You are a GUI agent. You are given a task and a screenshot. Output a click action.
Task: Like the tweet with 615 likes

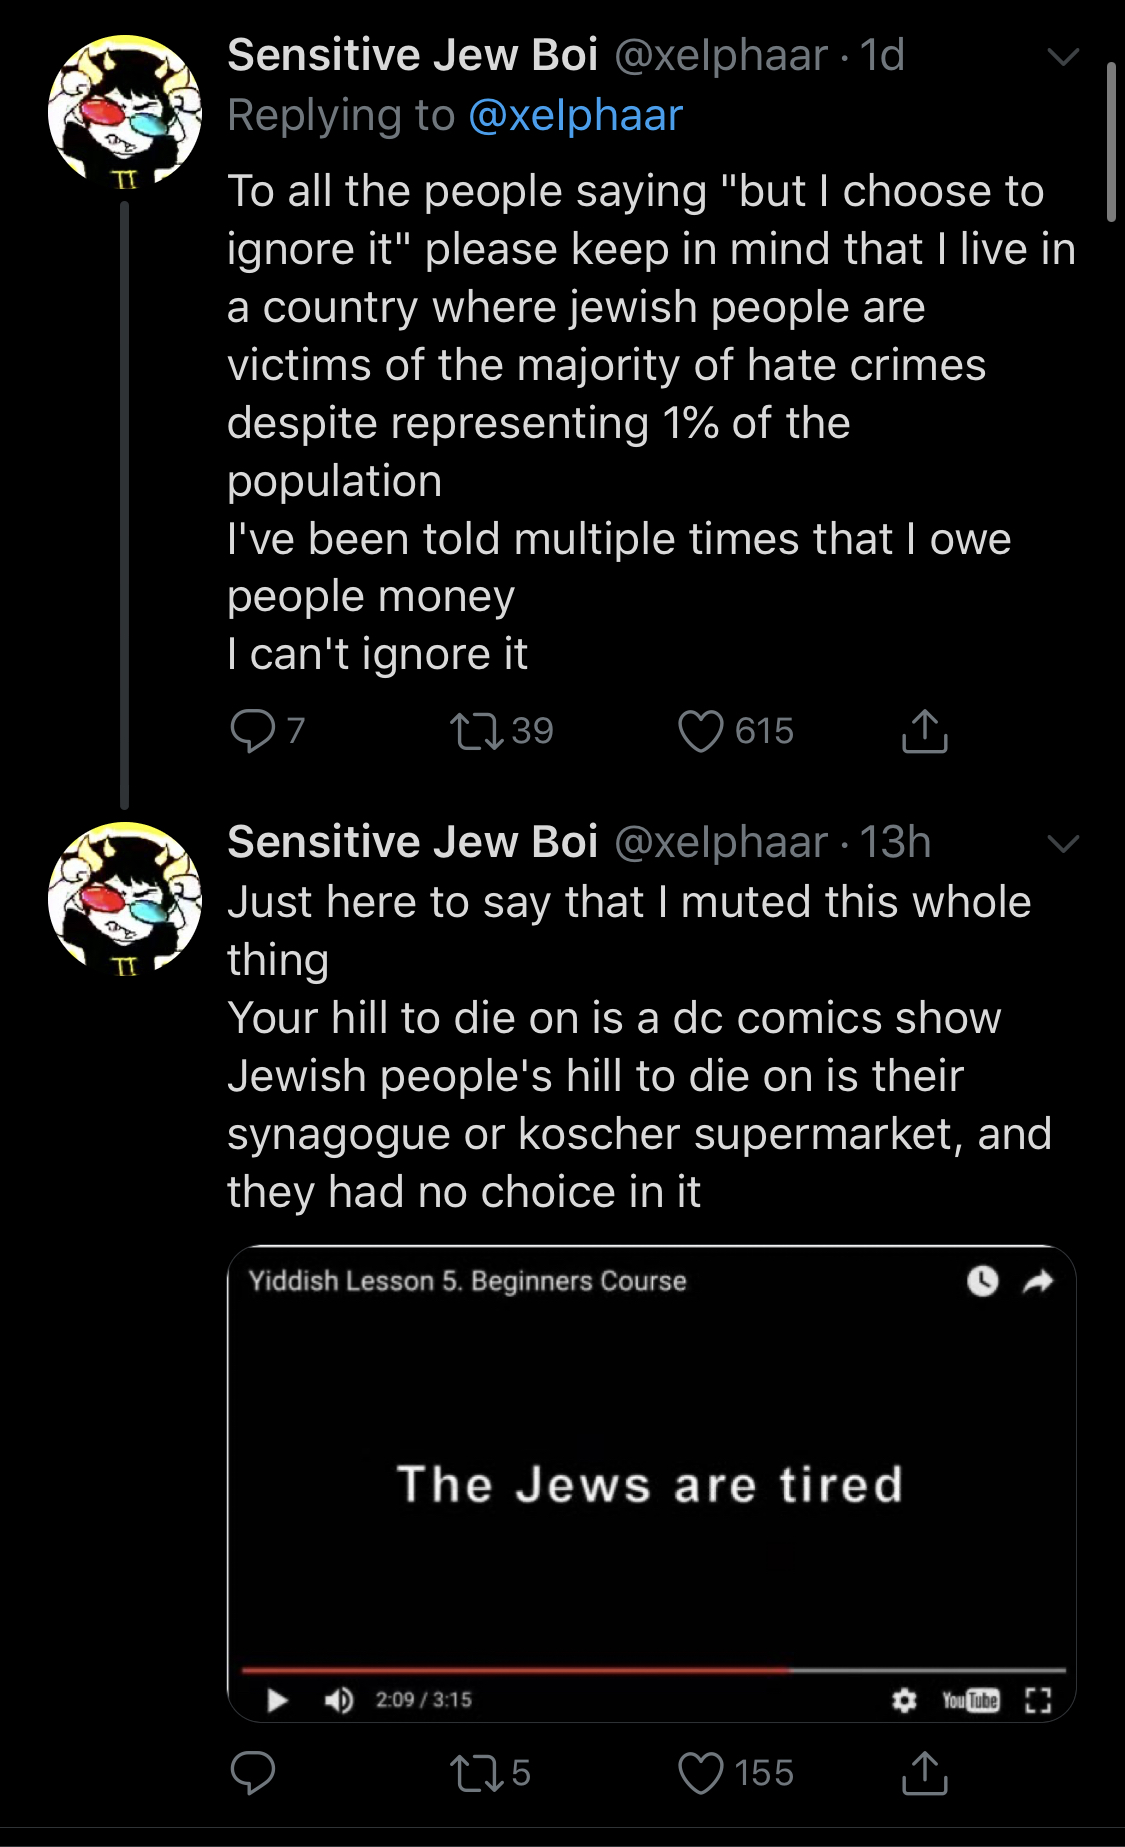coord(700,731)
